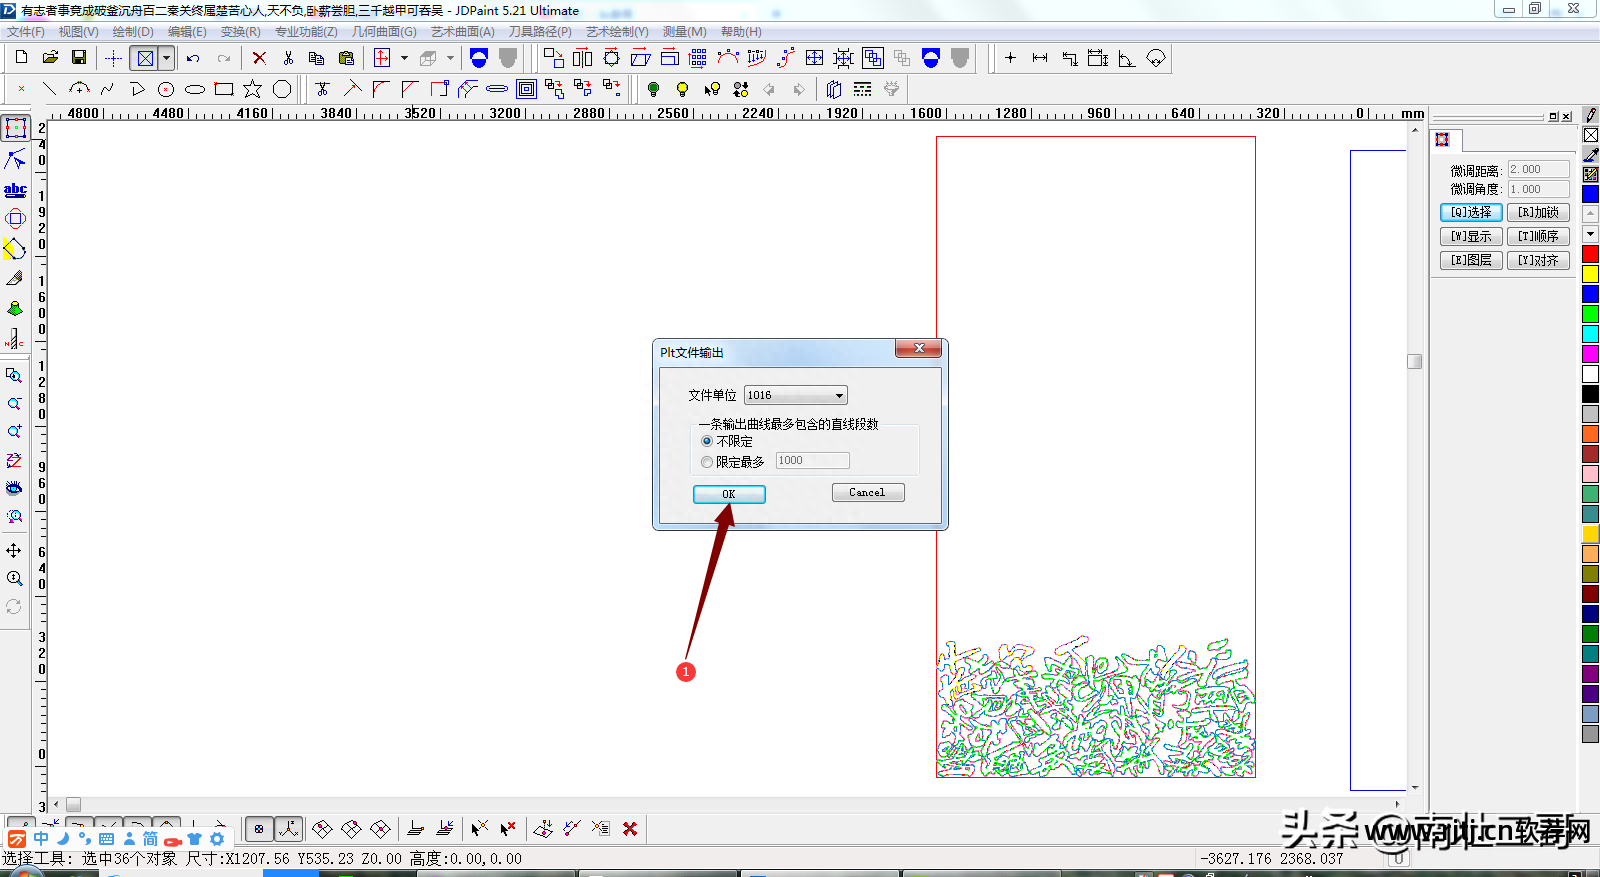This screenshot has width=1600, height=877.
Task: Select the 限定最多 radio button
Action: (707, 462)
